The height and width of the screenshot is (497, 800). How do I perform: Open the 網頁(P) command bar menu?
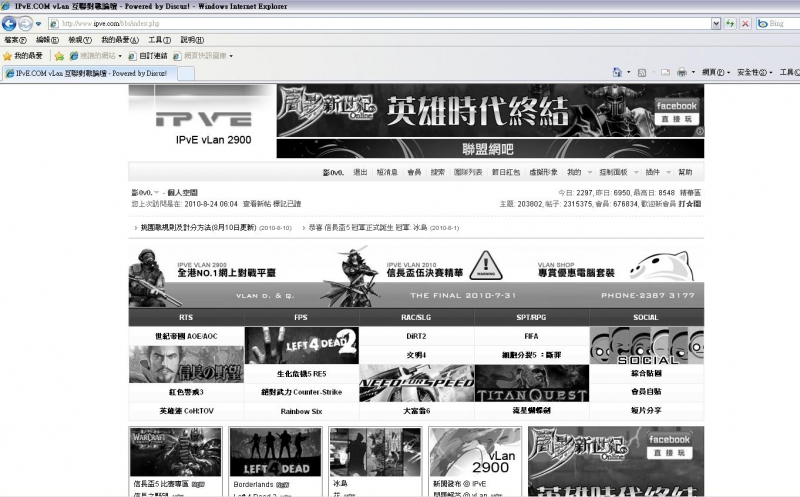(x=715, y=72)
